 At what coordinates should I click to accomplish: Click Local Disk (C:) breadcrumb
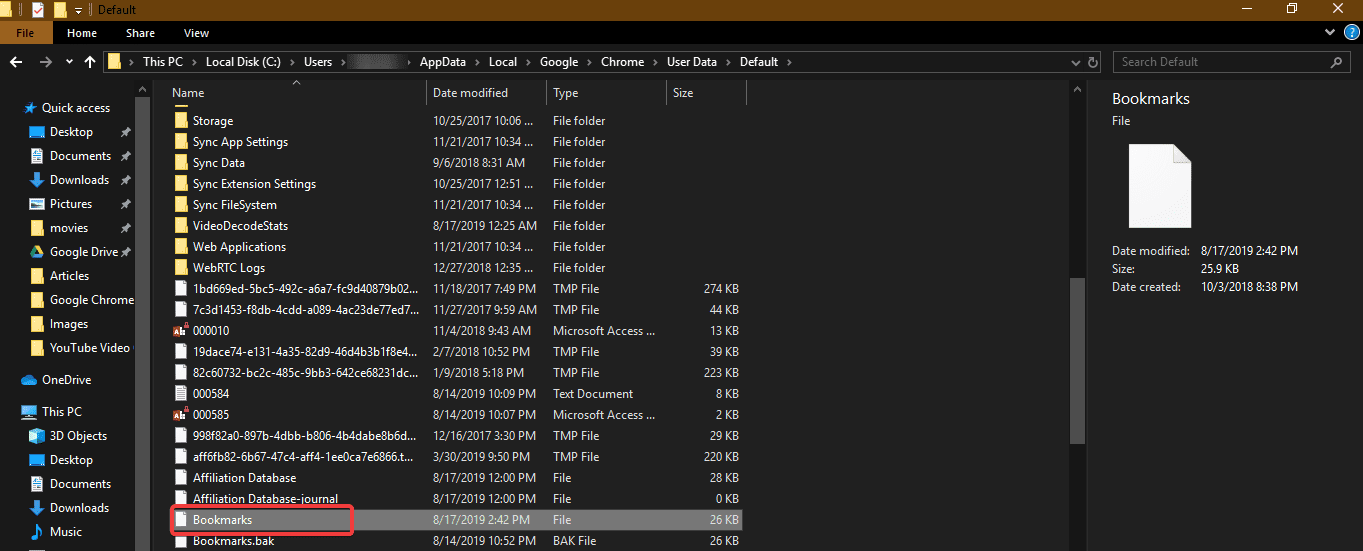click(244, 62)
